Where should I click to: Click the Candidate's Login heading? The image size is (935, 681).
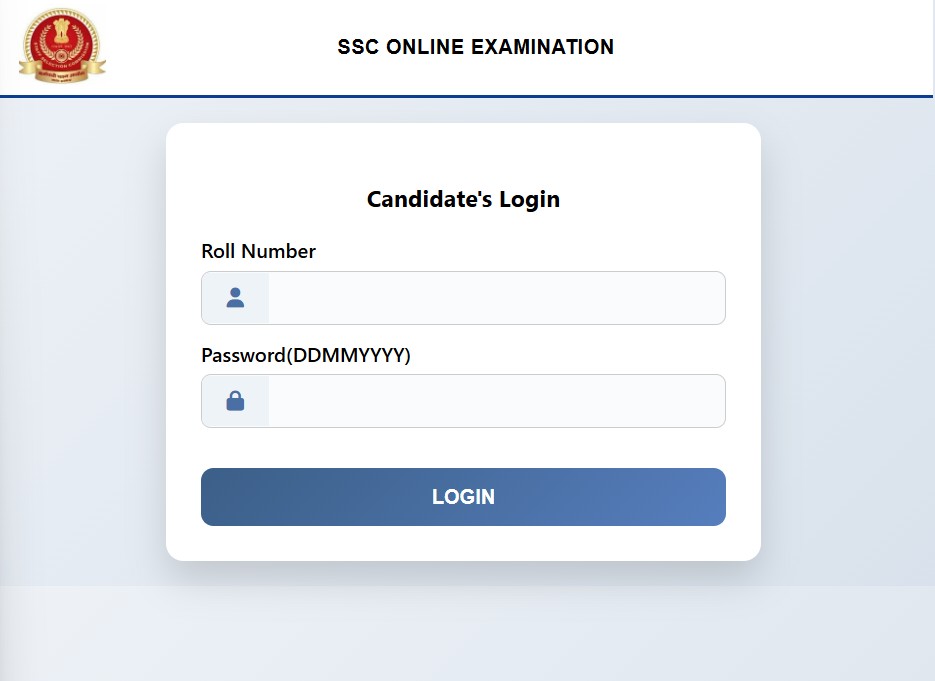pos(463,199)
